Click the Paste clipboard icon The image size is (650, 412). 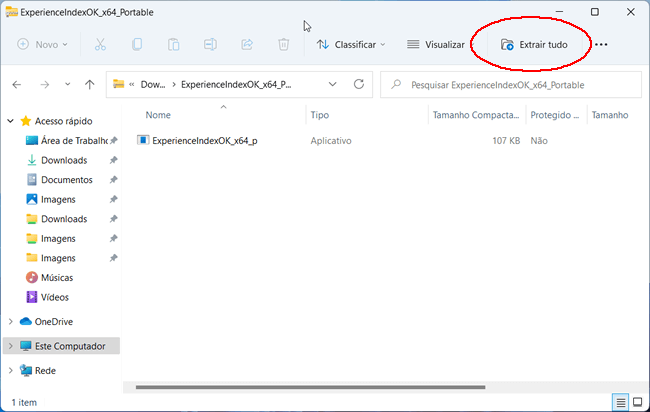click(174, 44)
